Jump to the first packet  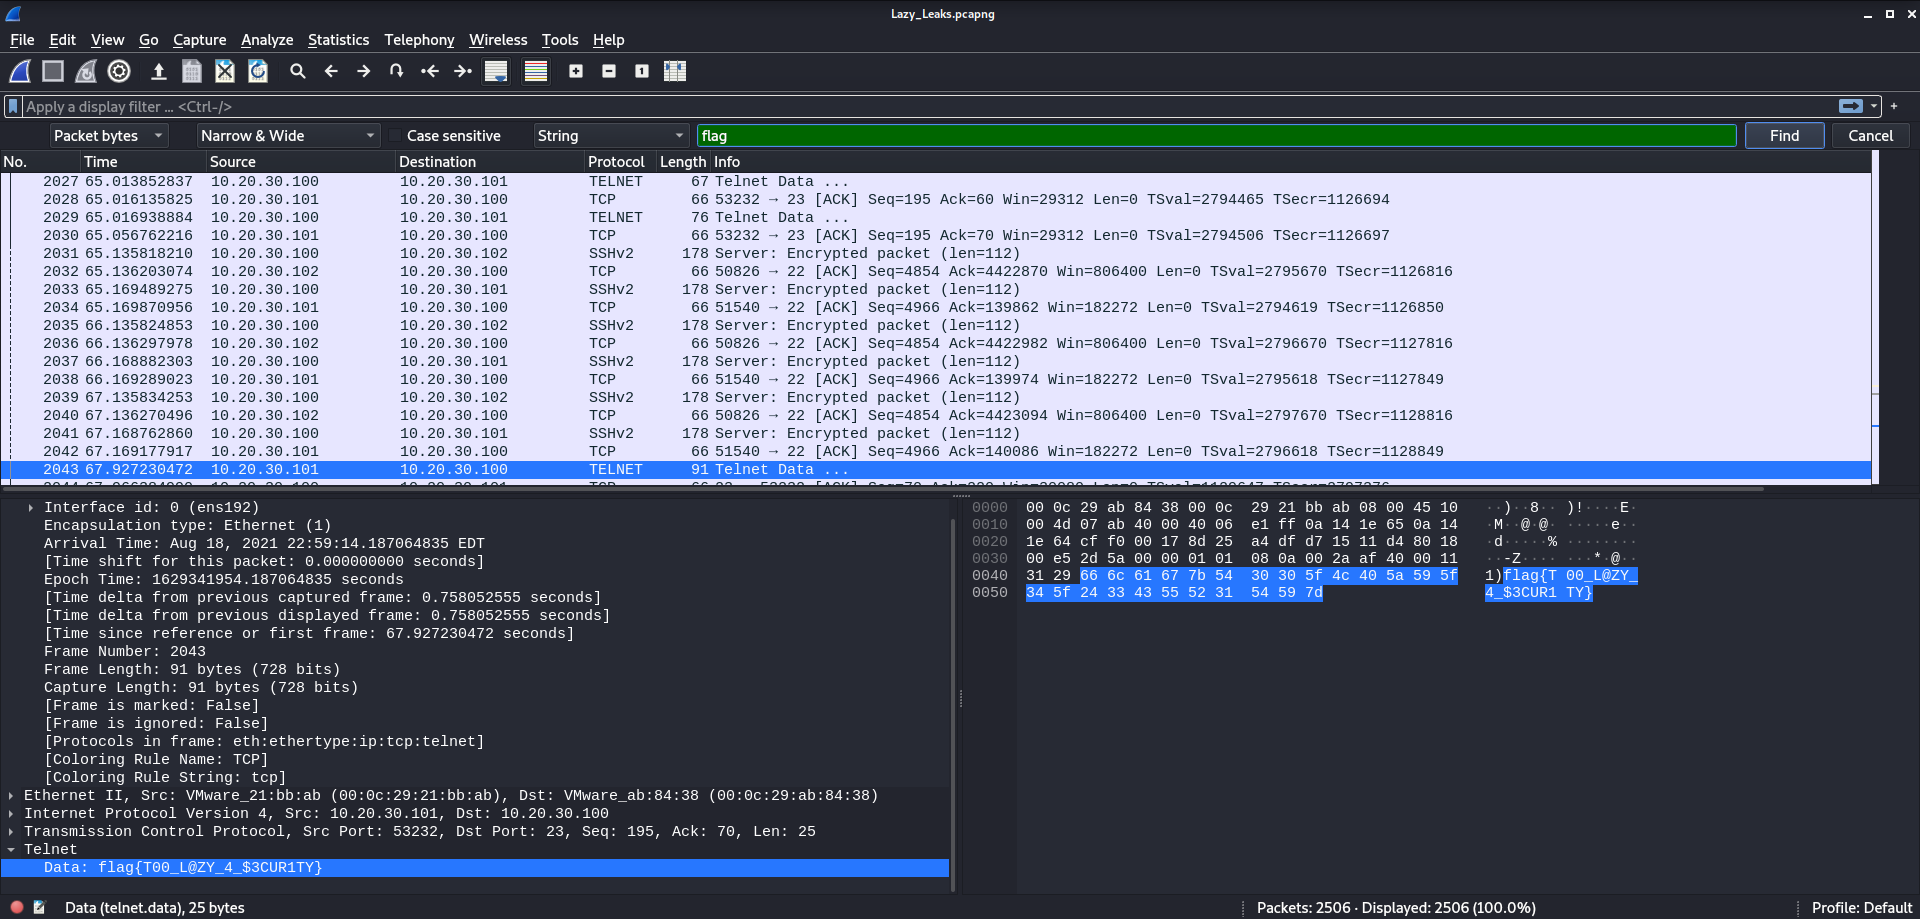[x=430, y=71]
